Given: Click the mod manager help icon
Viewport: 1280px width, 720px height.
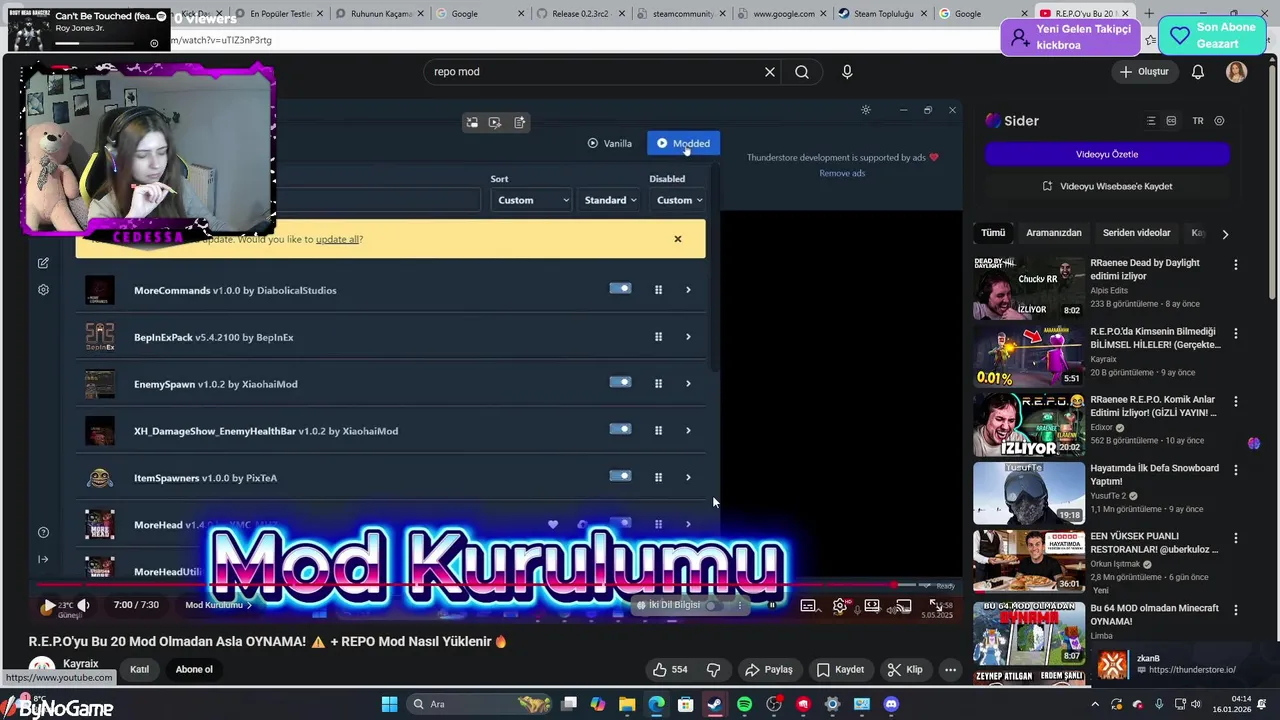Looking at the screenshot, I should [43, 532].
